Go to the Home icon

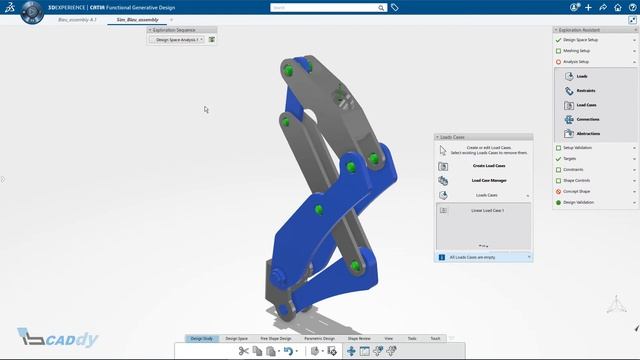coord(618,7)
